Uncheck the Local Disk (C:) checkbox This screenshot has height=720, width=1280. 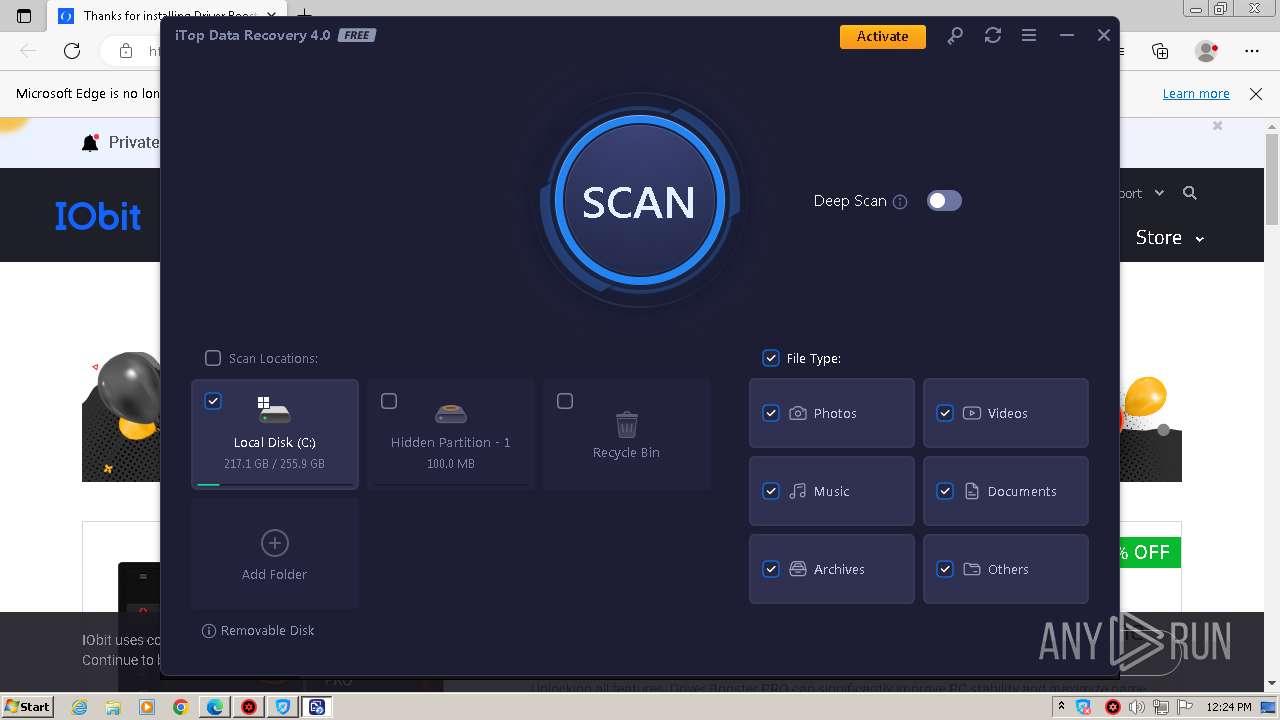pos(213,401)
